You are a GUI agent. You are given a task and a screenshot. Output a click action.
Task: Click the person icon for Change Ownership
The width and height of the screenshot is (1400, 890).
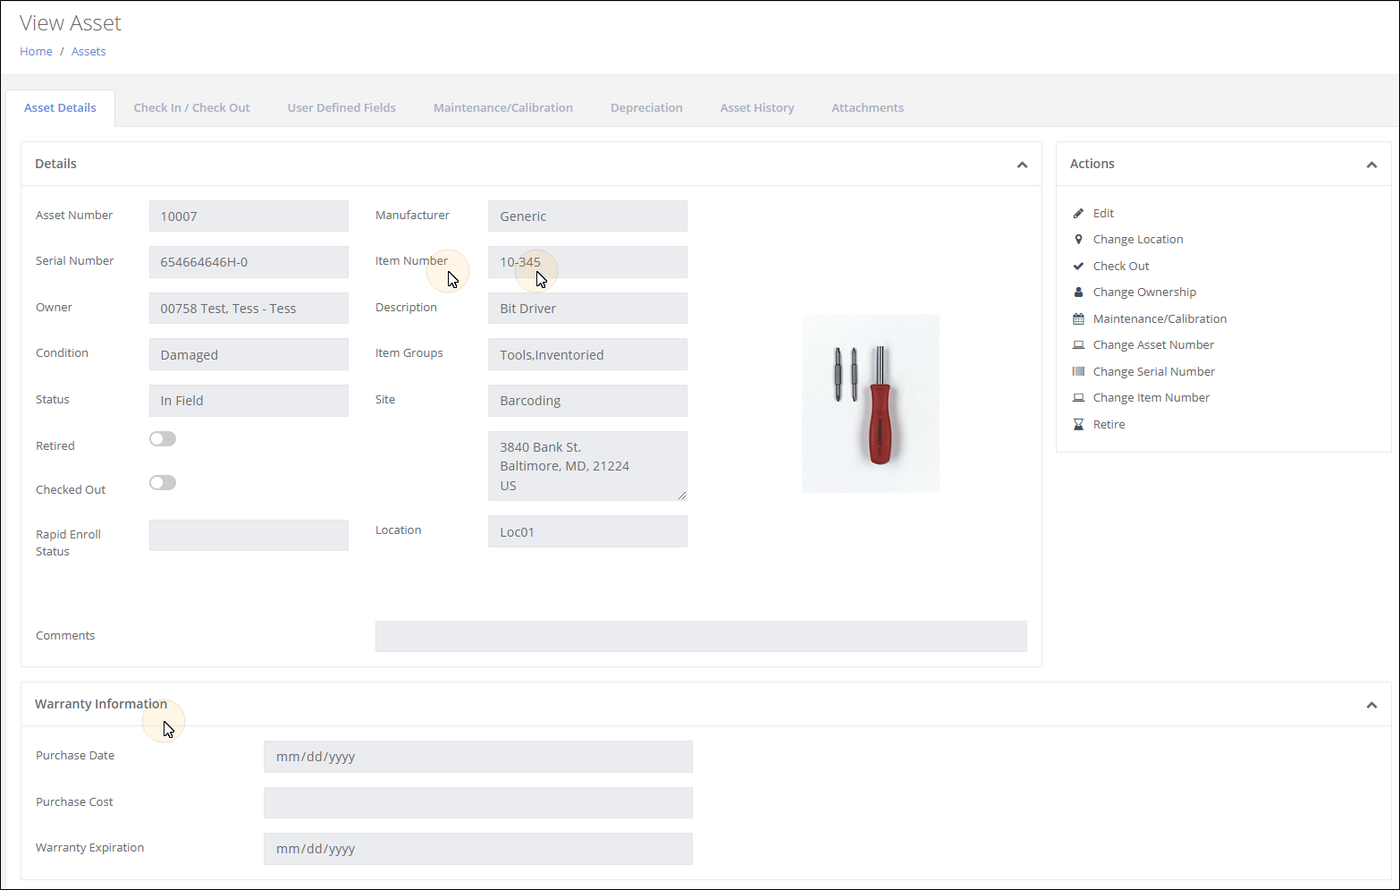point(1078,292)
